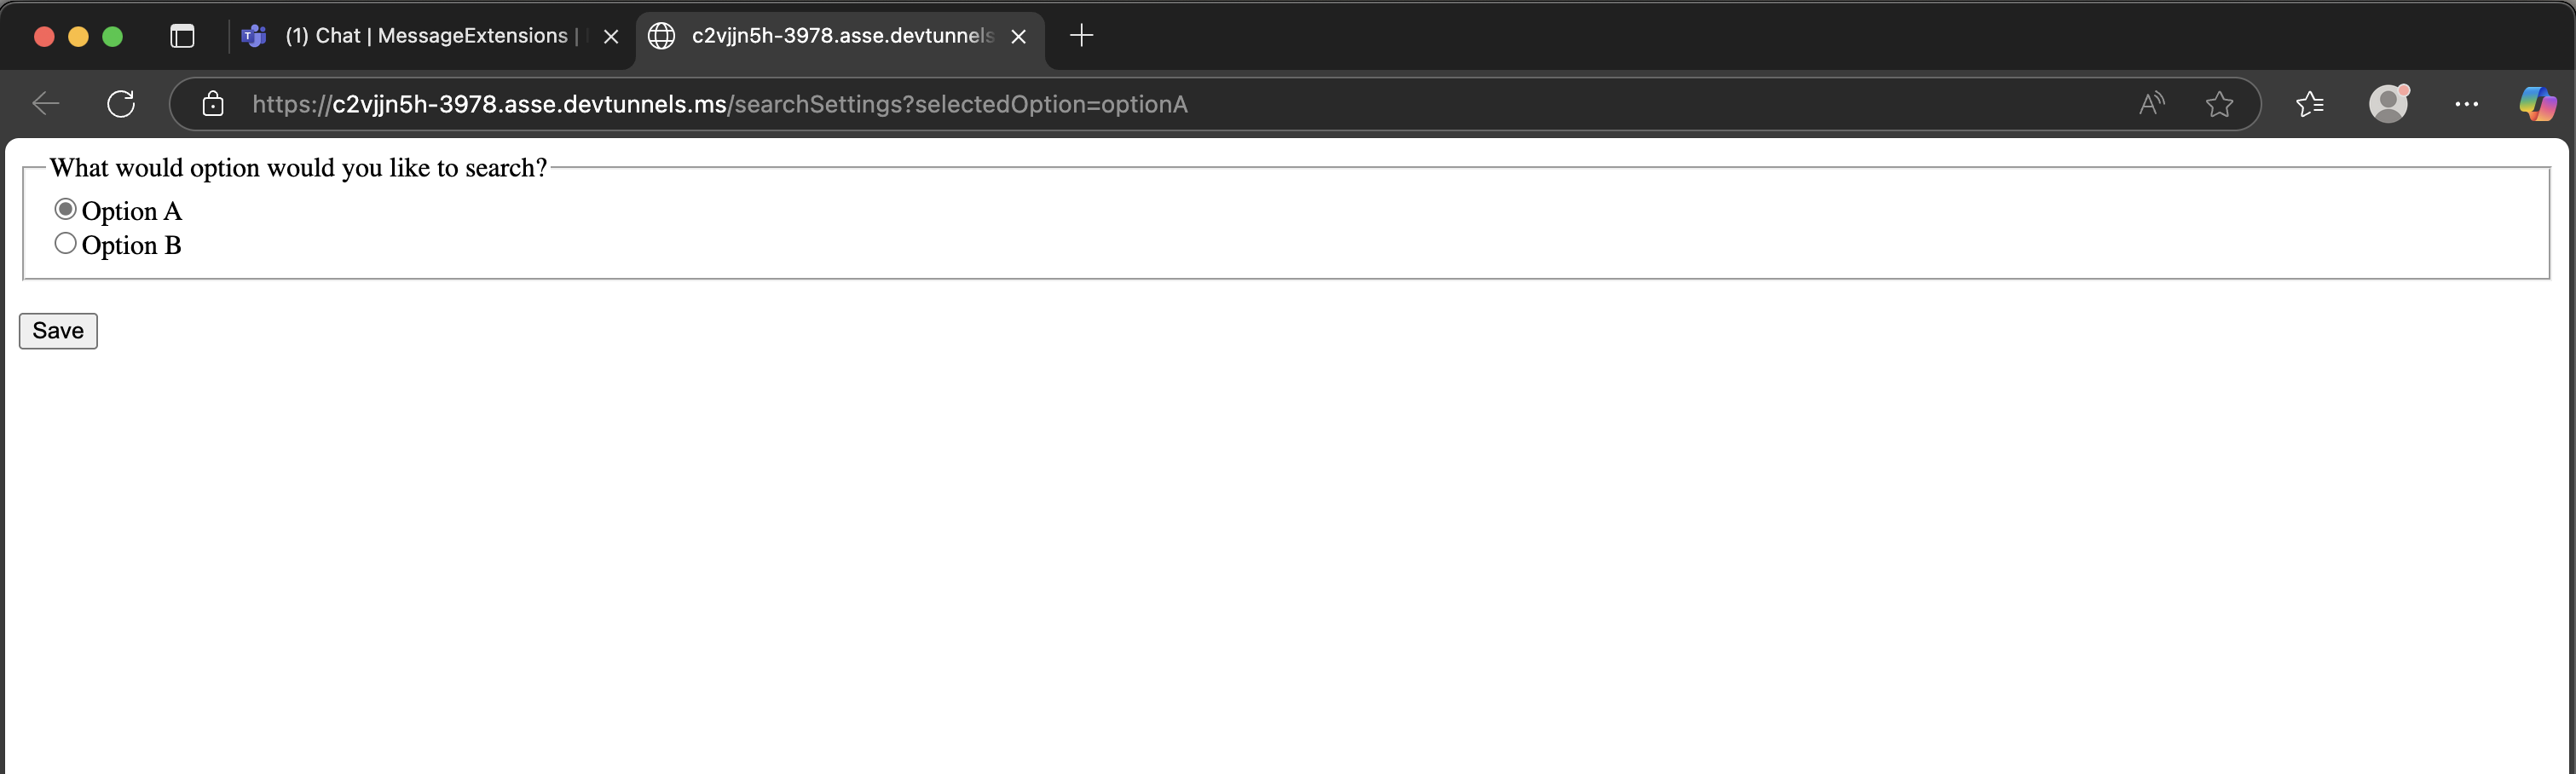Add this page to favorites star
This screenshot has height=774, width=2576.
[2219, 104]
